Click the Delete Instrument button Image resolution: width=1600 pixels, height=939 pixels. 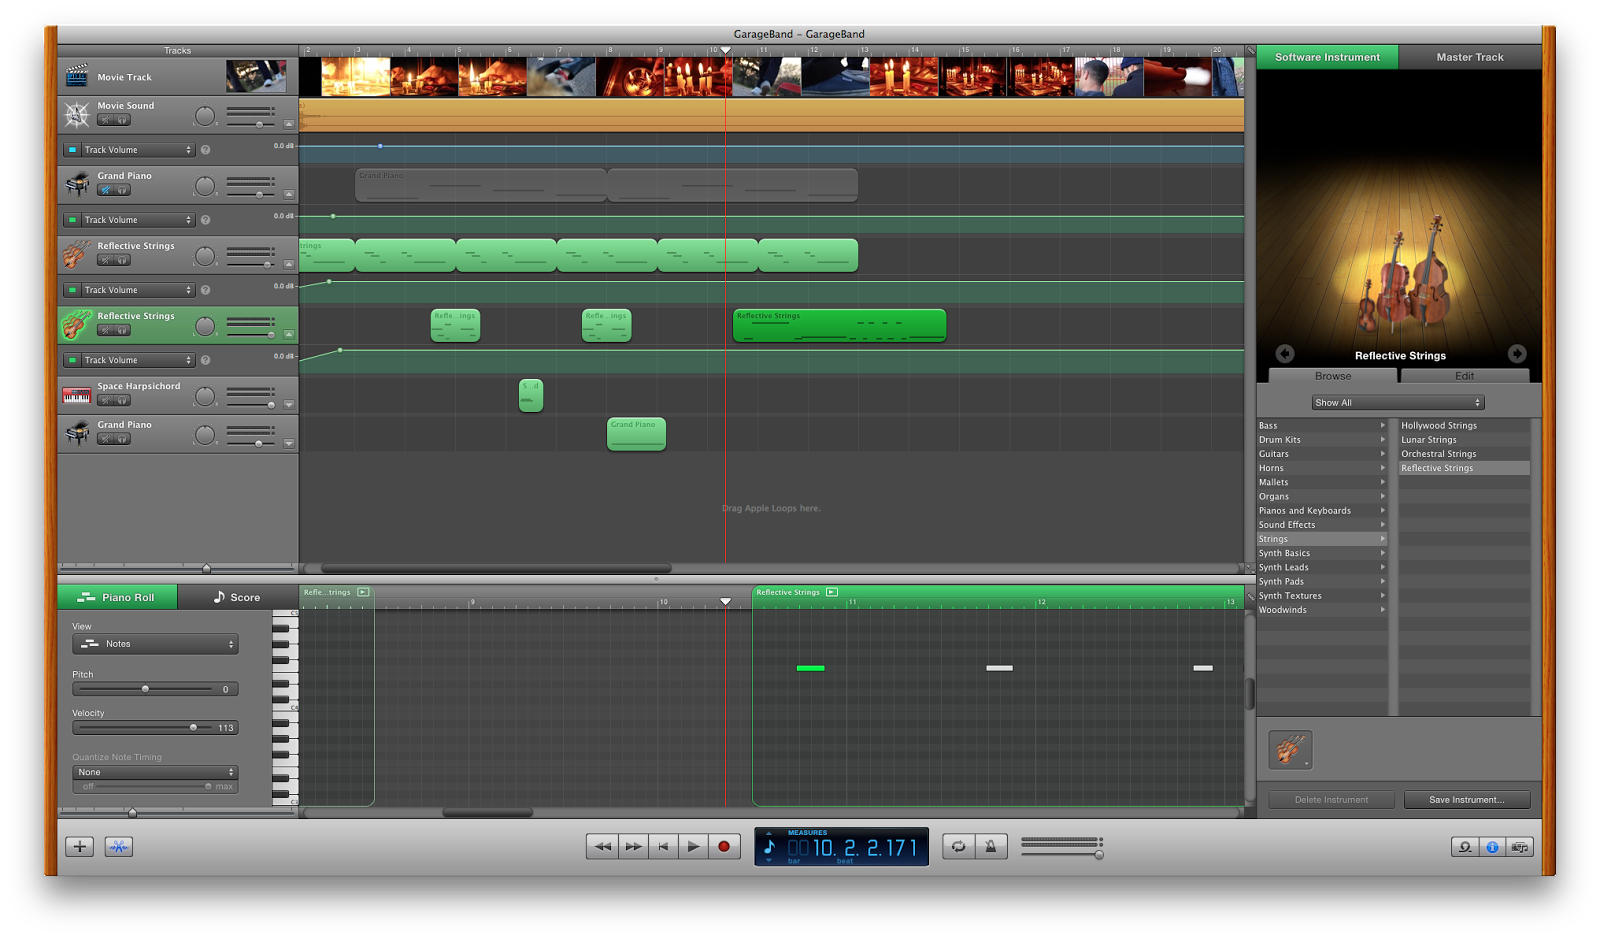[1332, 800]
